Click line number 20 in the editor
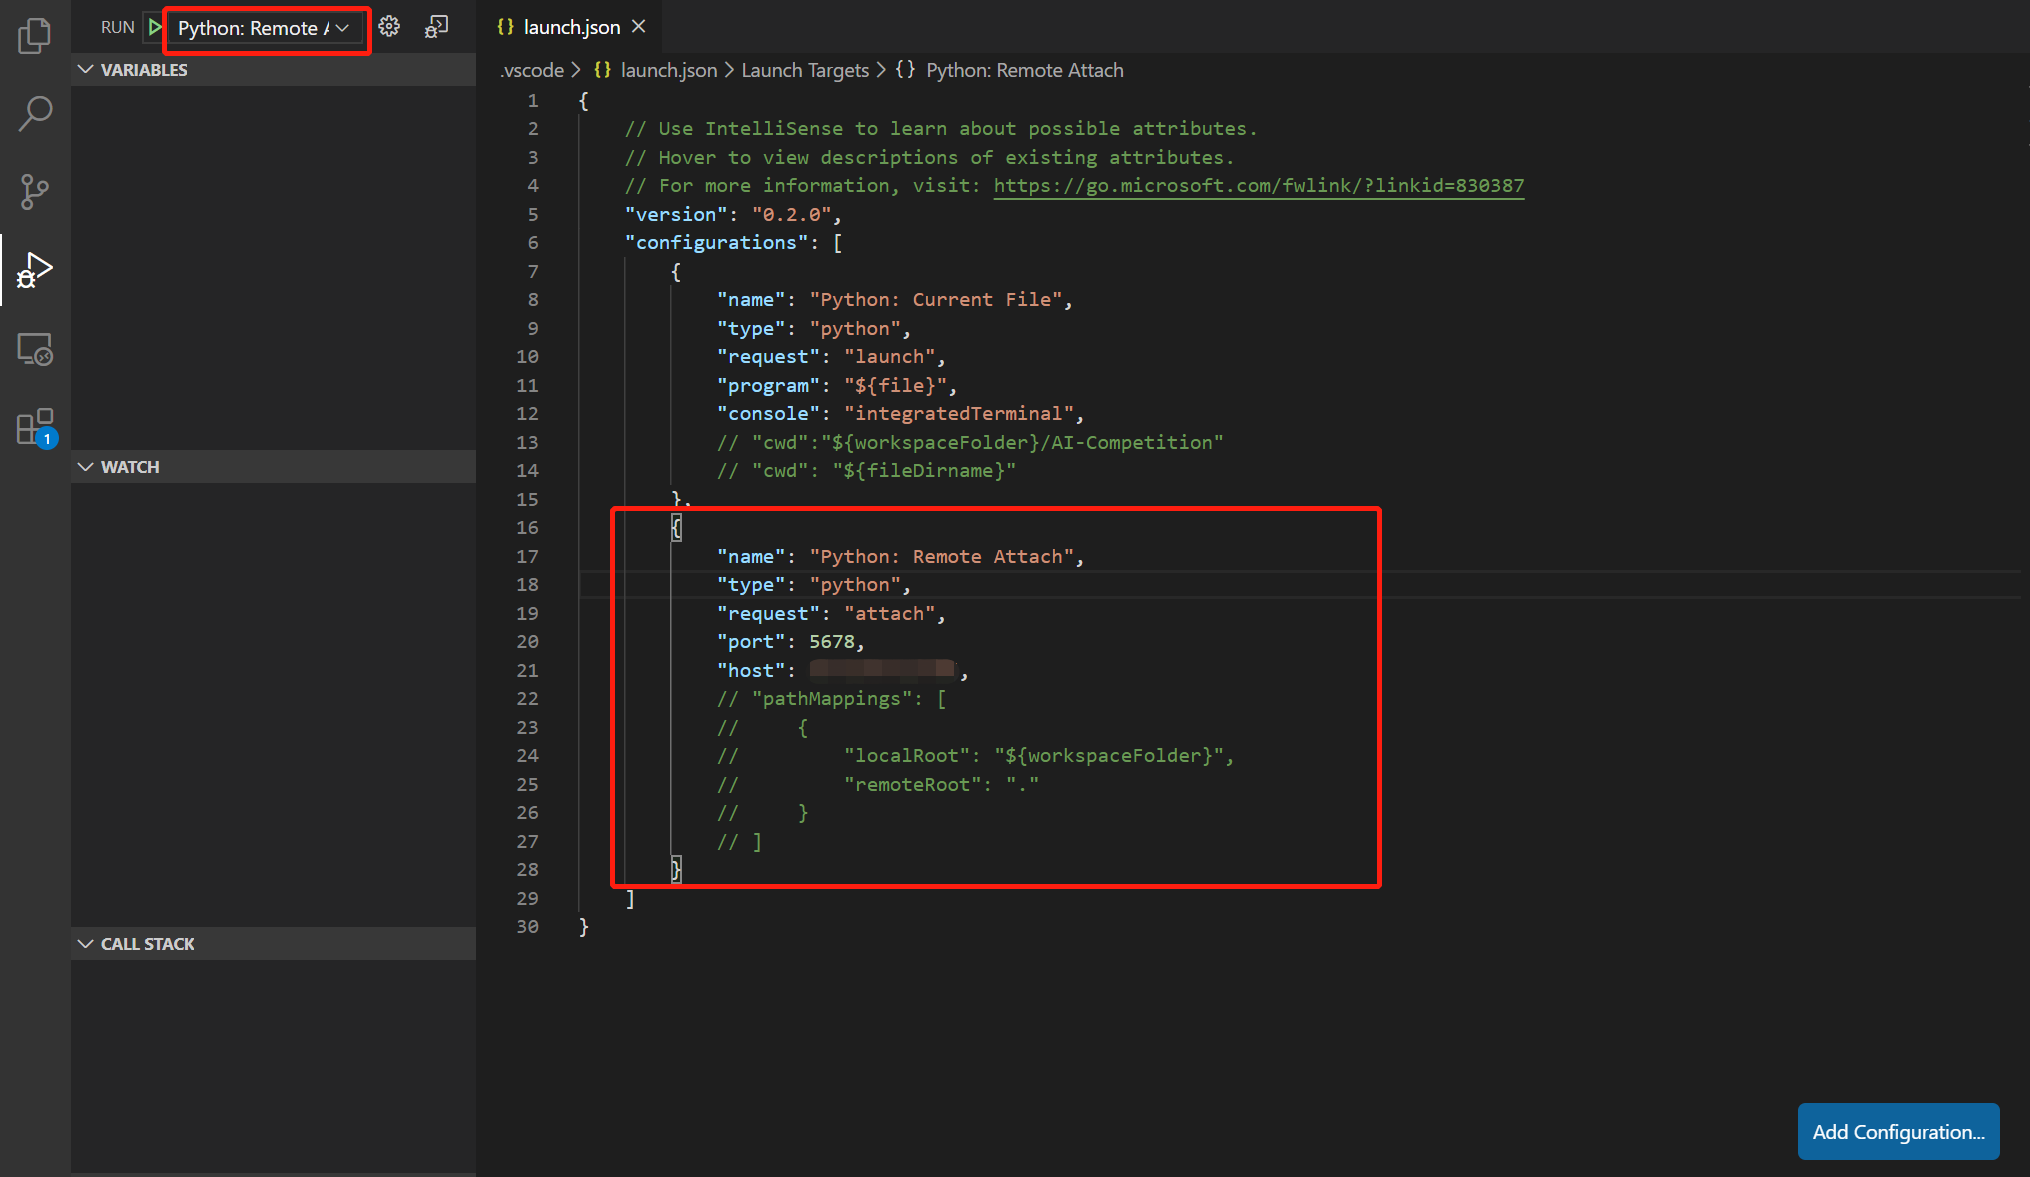Screen dimensions: 2030x1177 [x=527, y=641]
